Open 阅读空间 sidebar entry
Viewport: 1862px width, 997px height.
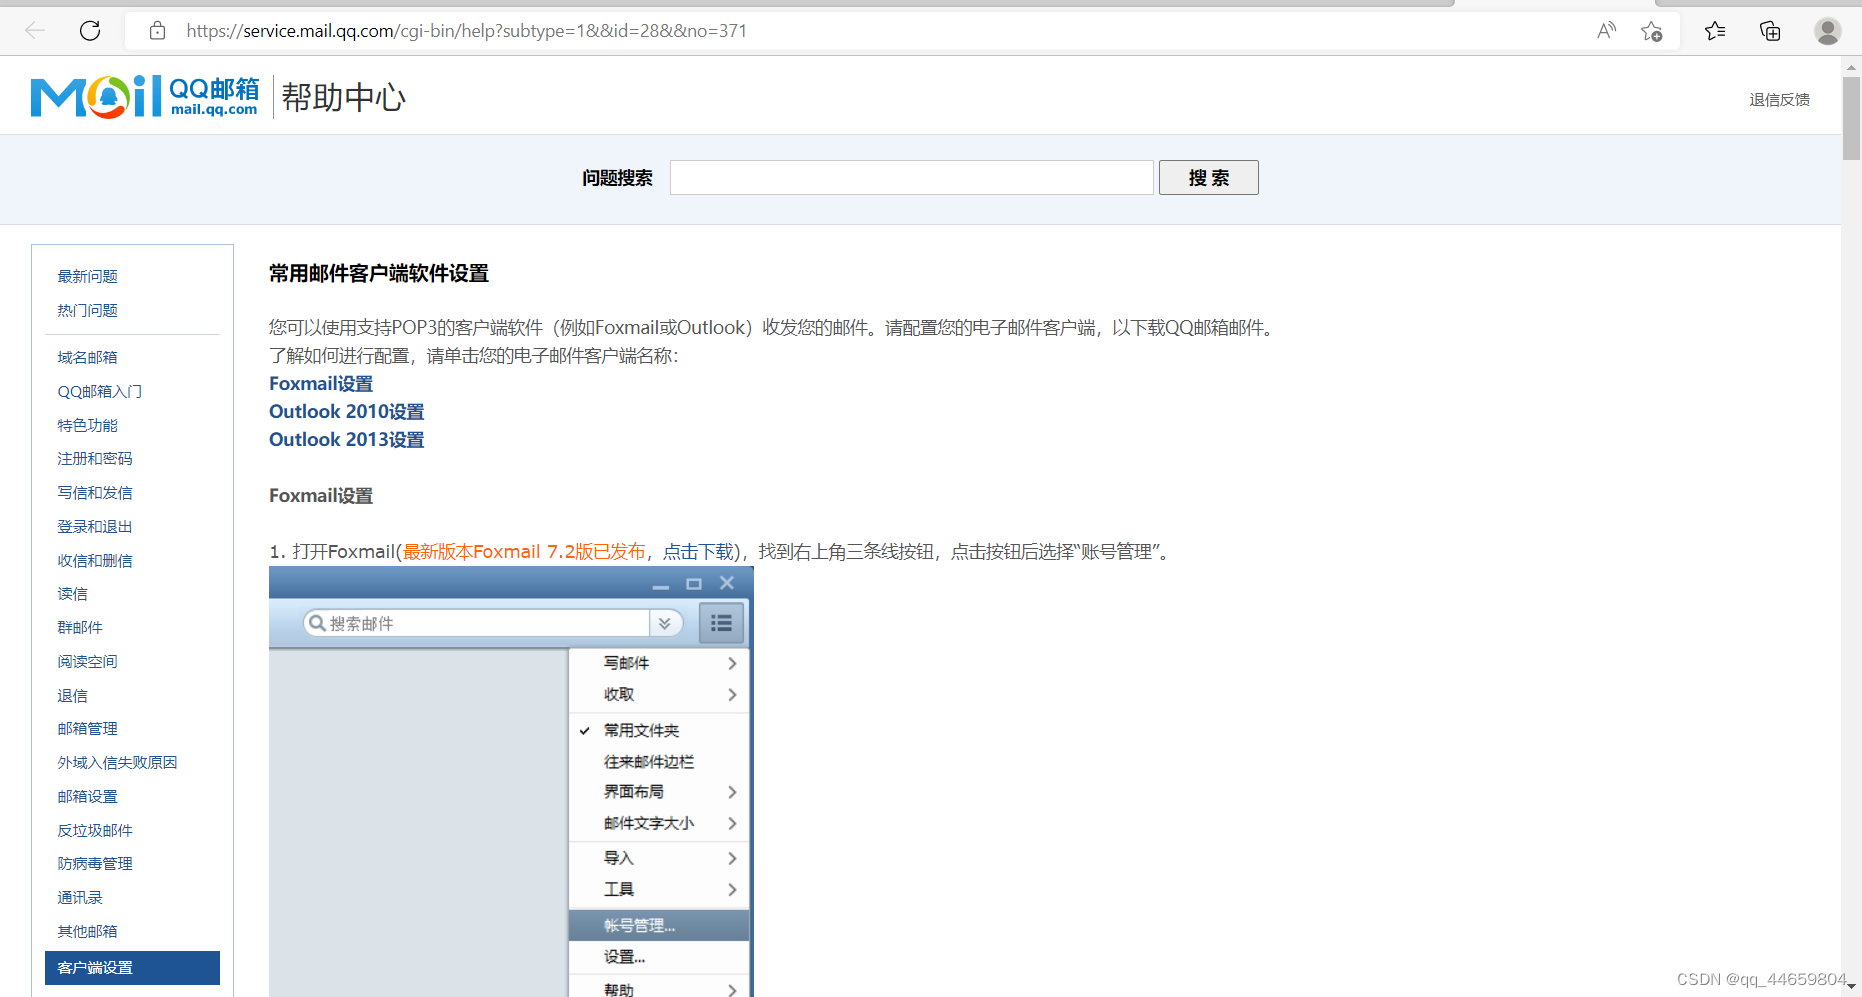click(87, 661)
